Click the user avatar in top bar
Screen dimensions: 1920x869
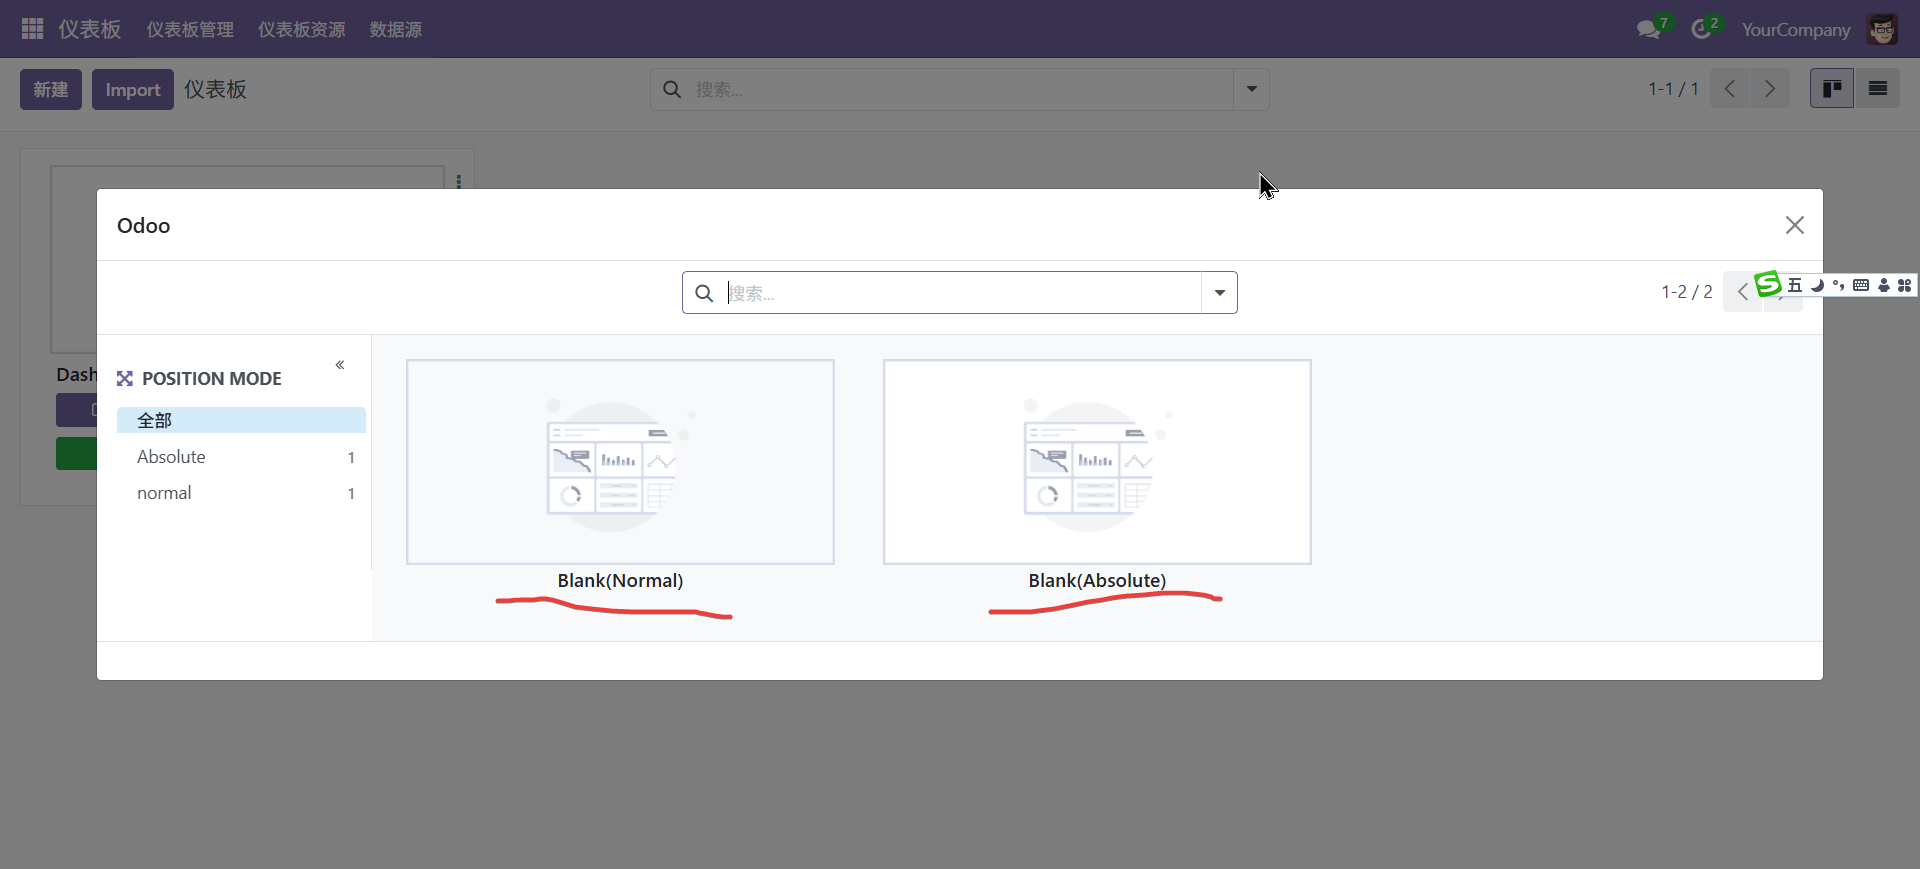1882,30
